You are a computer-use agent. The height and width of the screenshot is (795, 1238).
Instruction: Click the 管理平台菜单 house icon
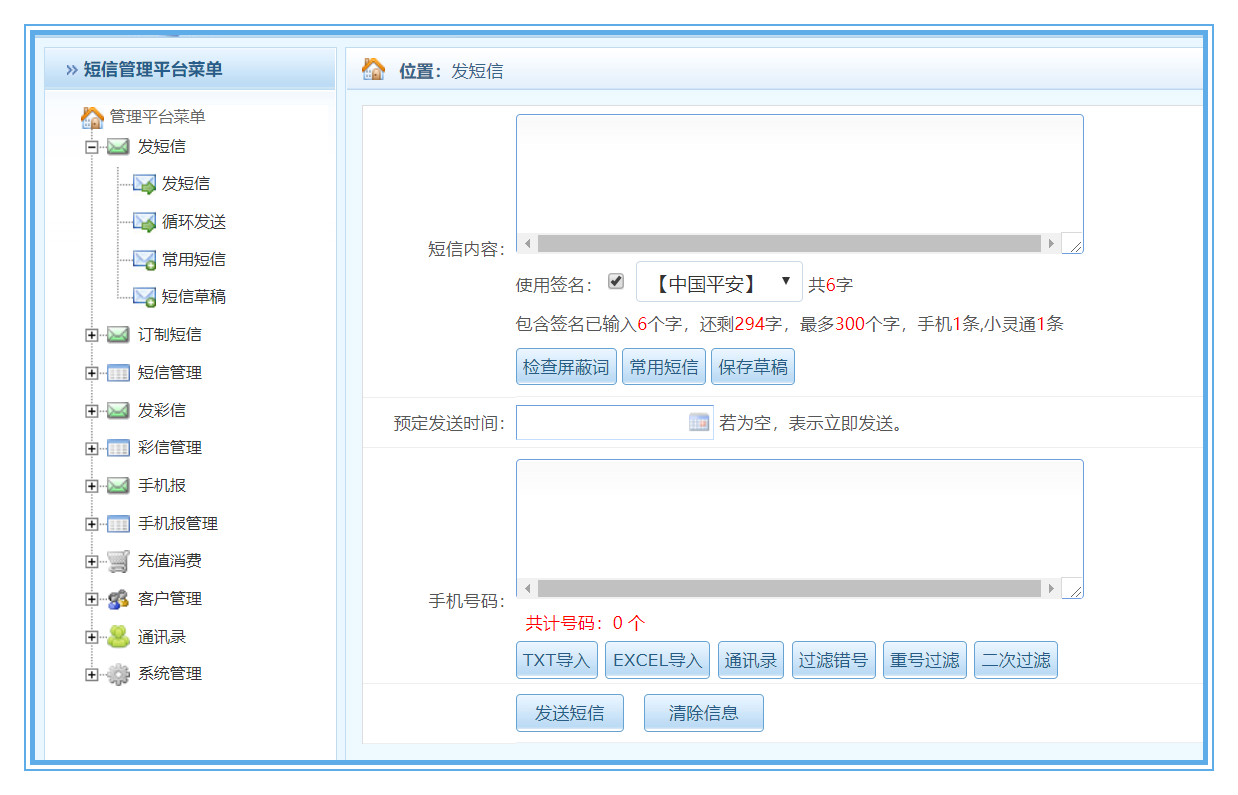coord(92,117)
